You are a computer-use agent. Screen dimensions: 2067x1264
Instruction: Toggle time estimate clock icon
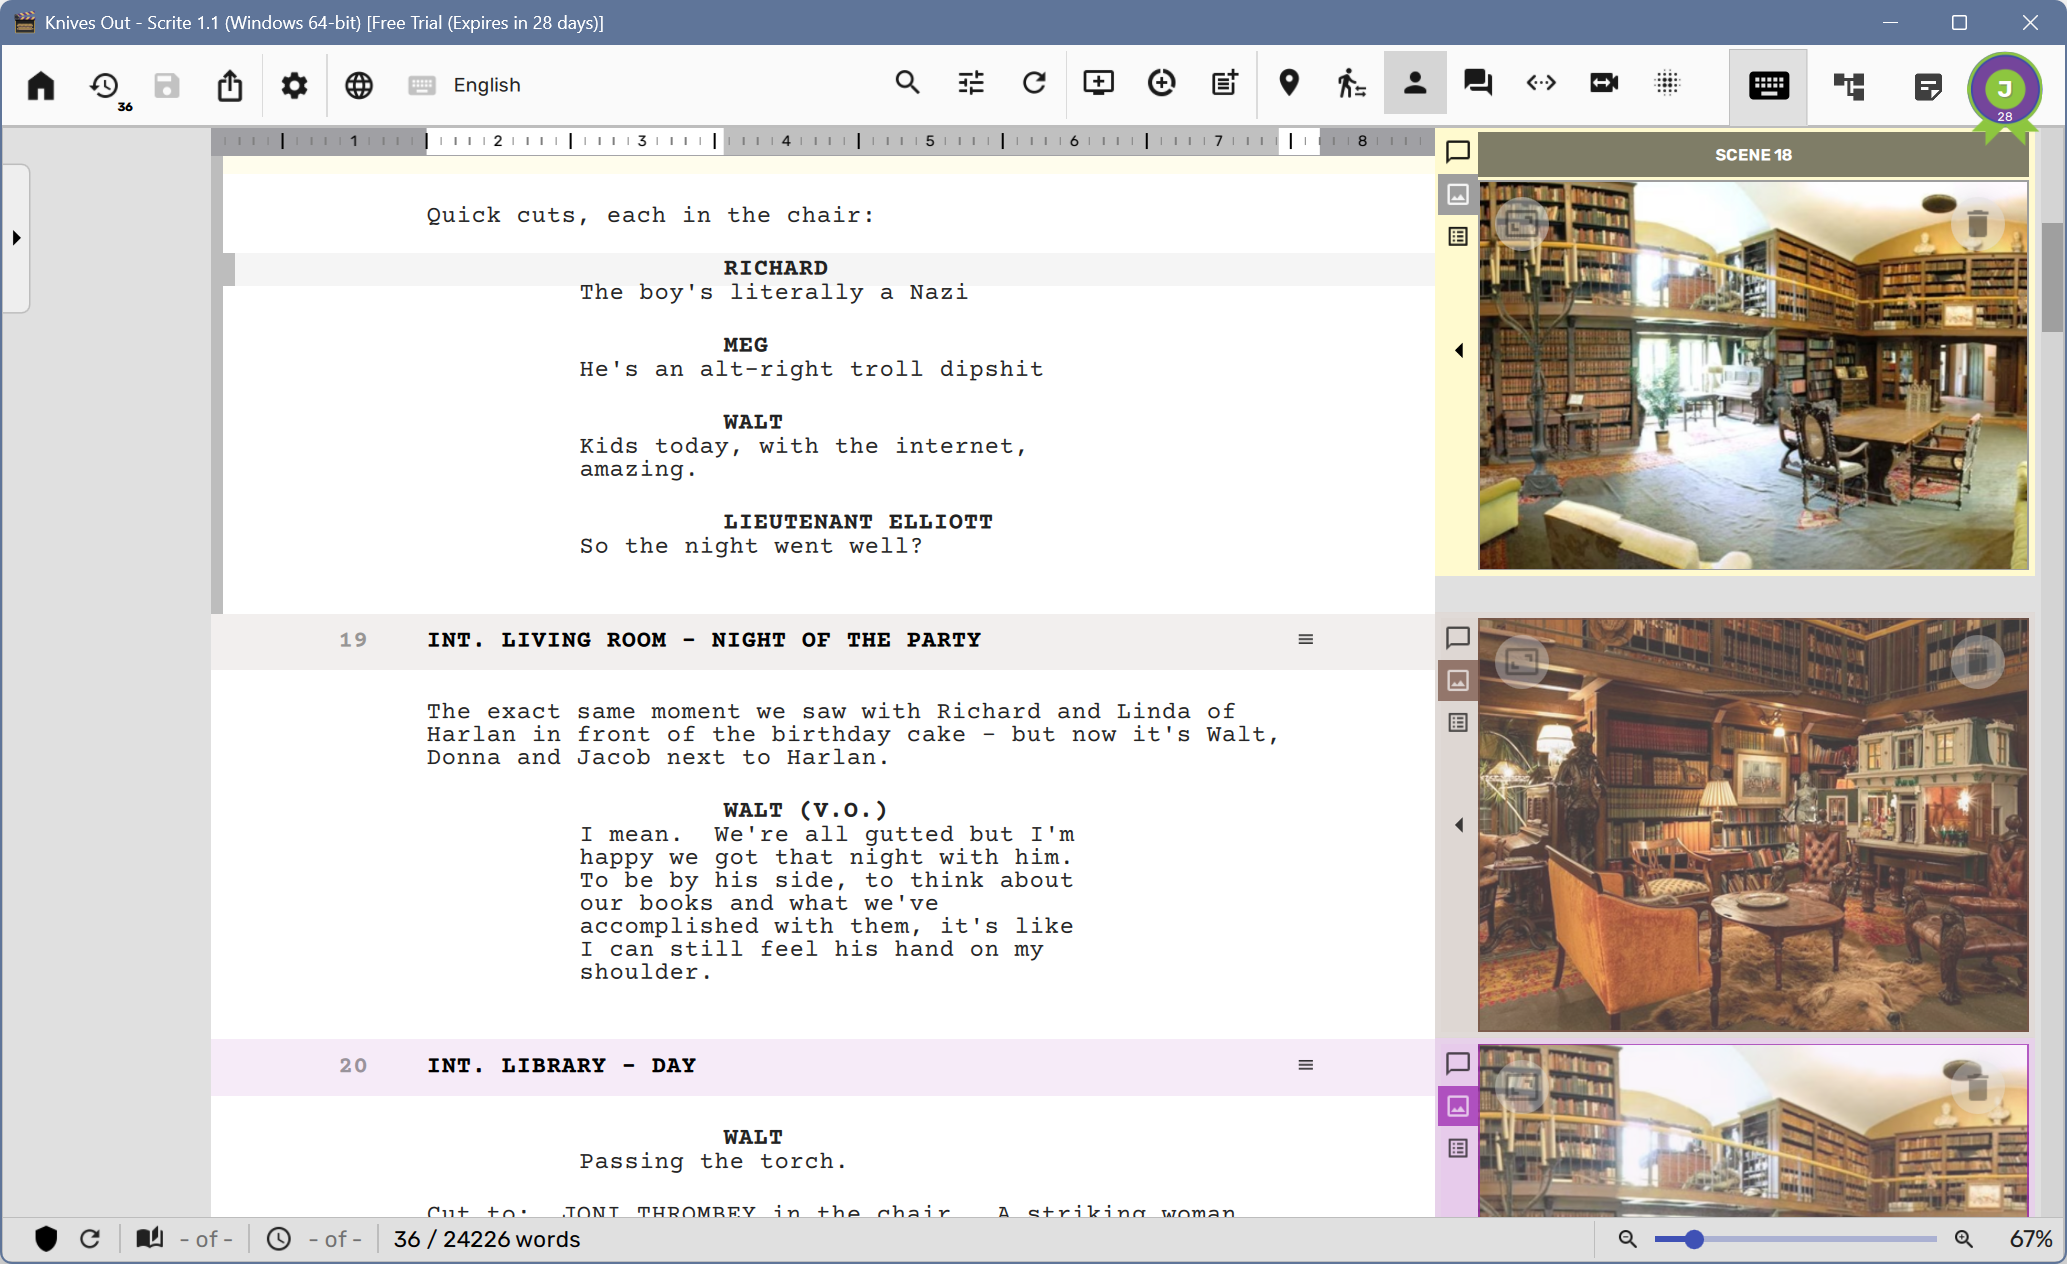pyautogui.click(x=279, y=1239)
